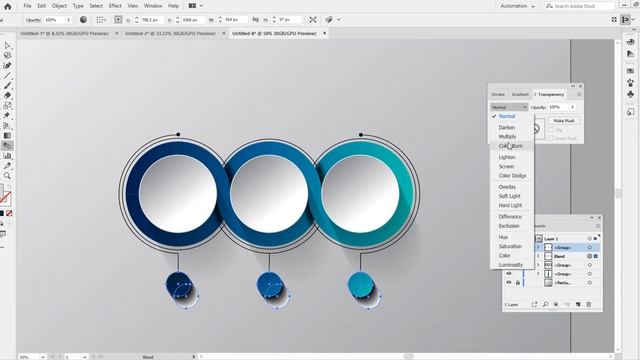
Task: Select the Direct Selection tool
Action: 7,46
